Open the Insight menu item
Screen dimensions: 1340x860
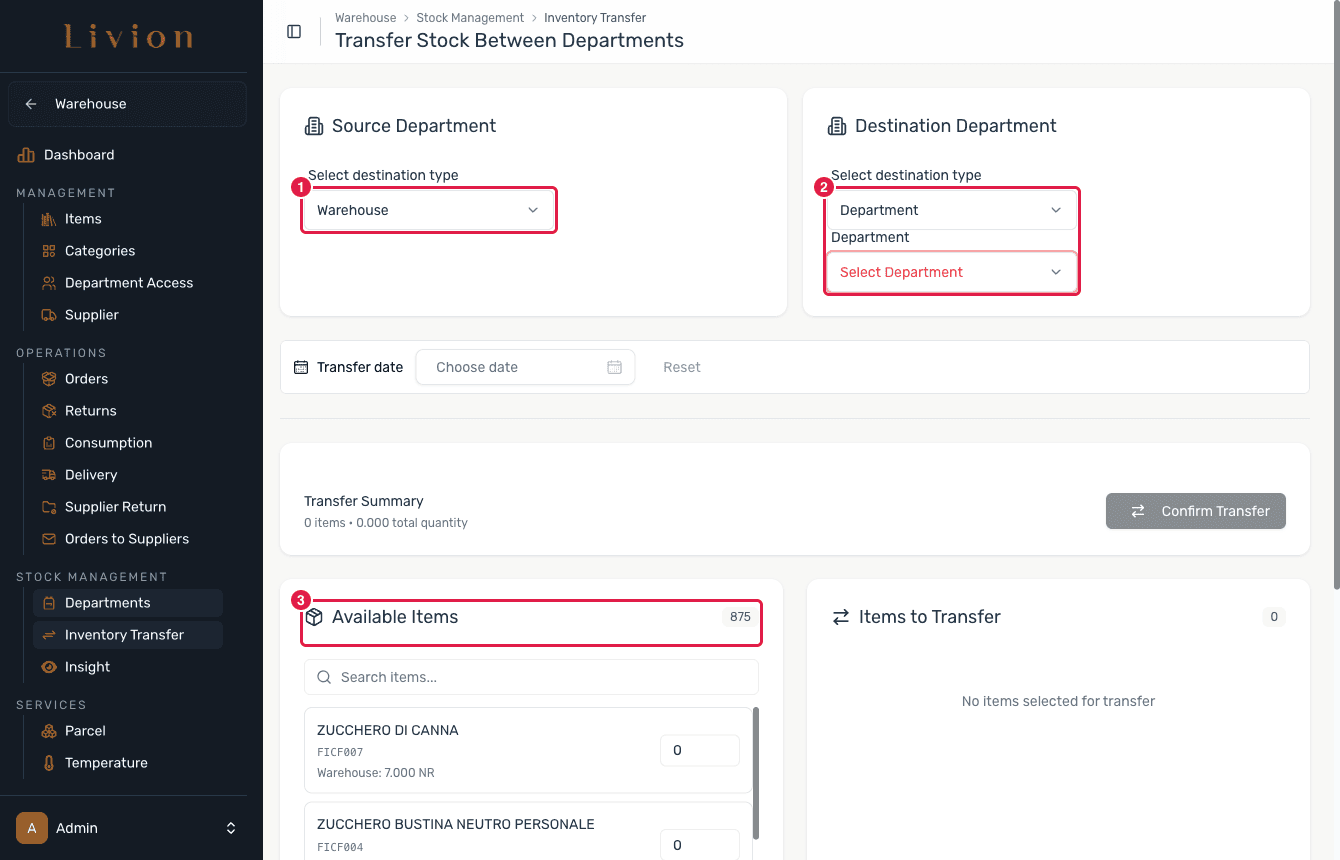pyautogui.click(x=88, y=667)
